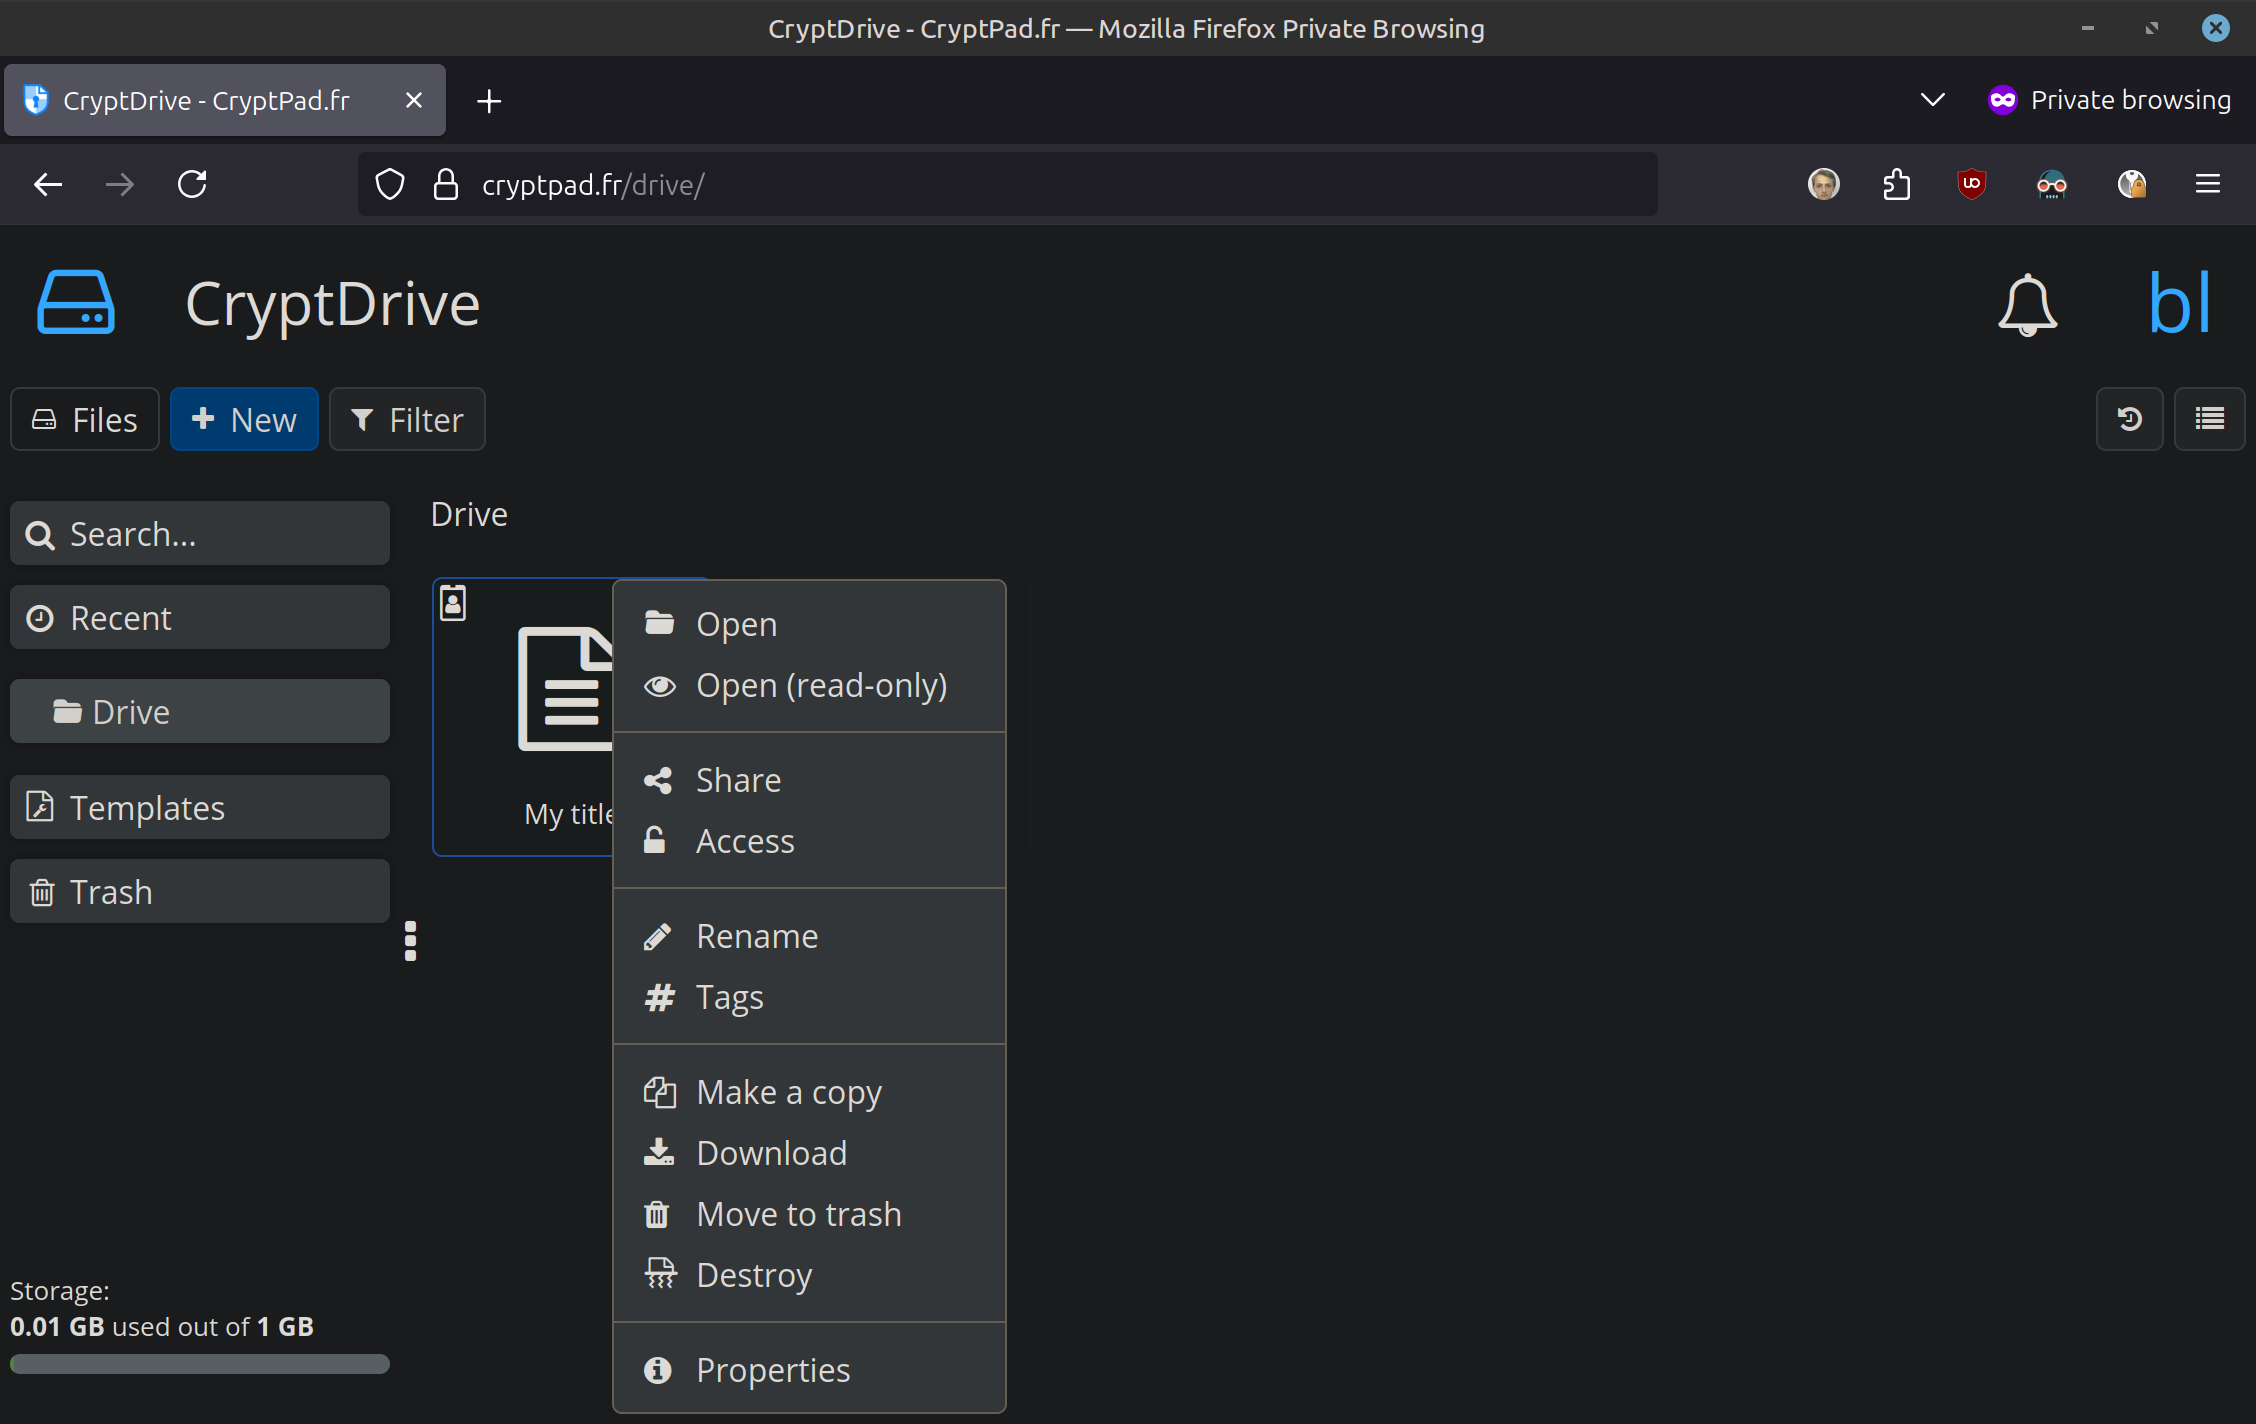
Task: Click the storage usage progress bar
Action: coord(200,1364)
